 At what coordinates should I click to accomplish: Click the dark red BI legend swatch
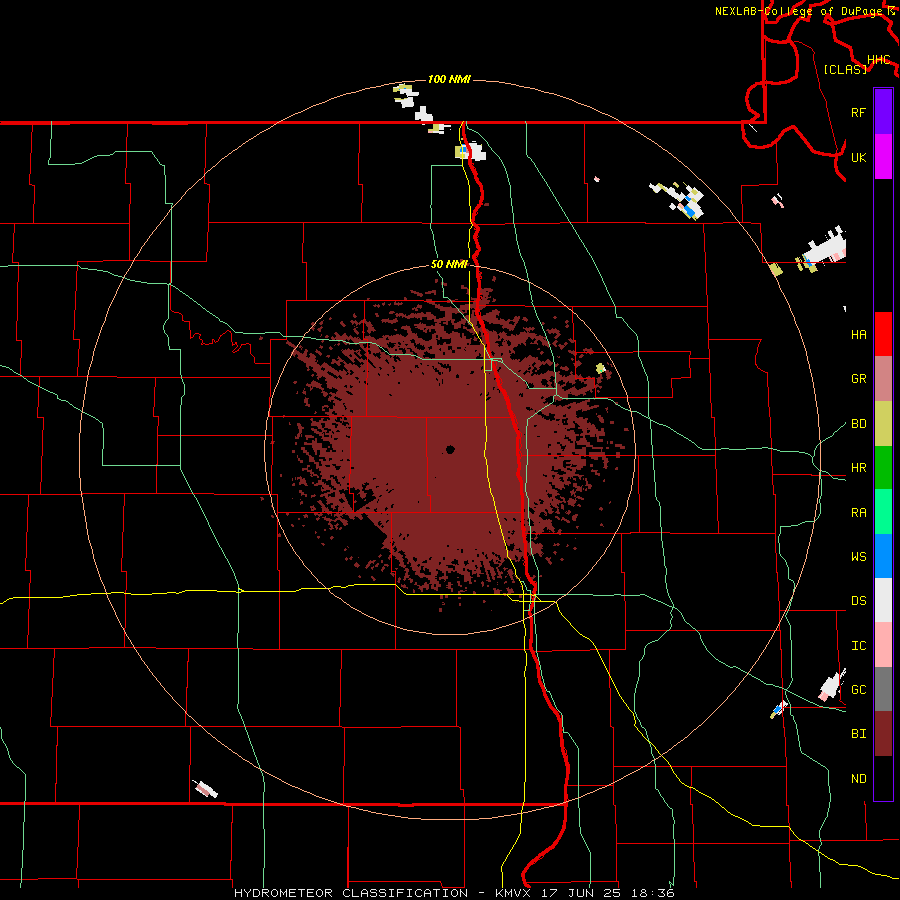click(883, 734)
